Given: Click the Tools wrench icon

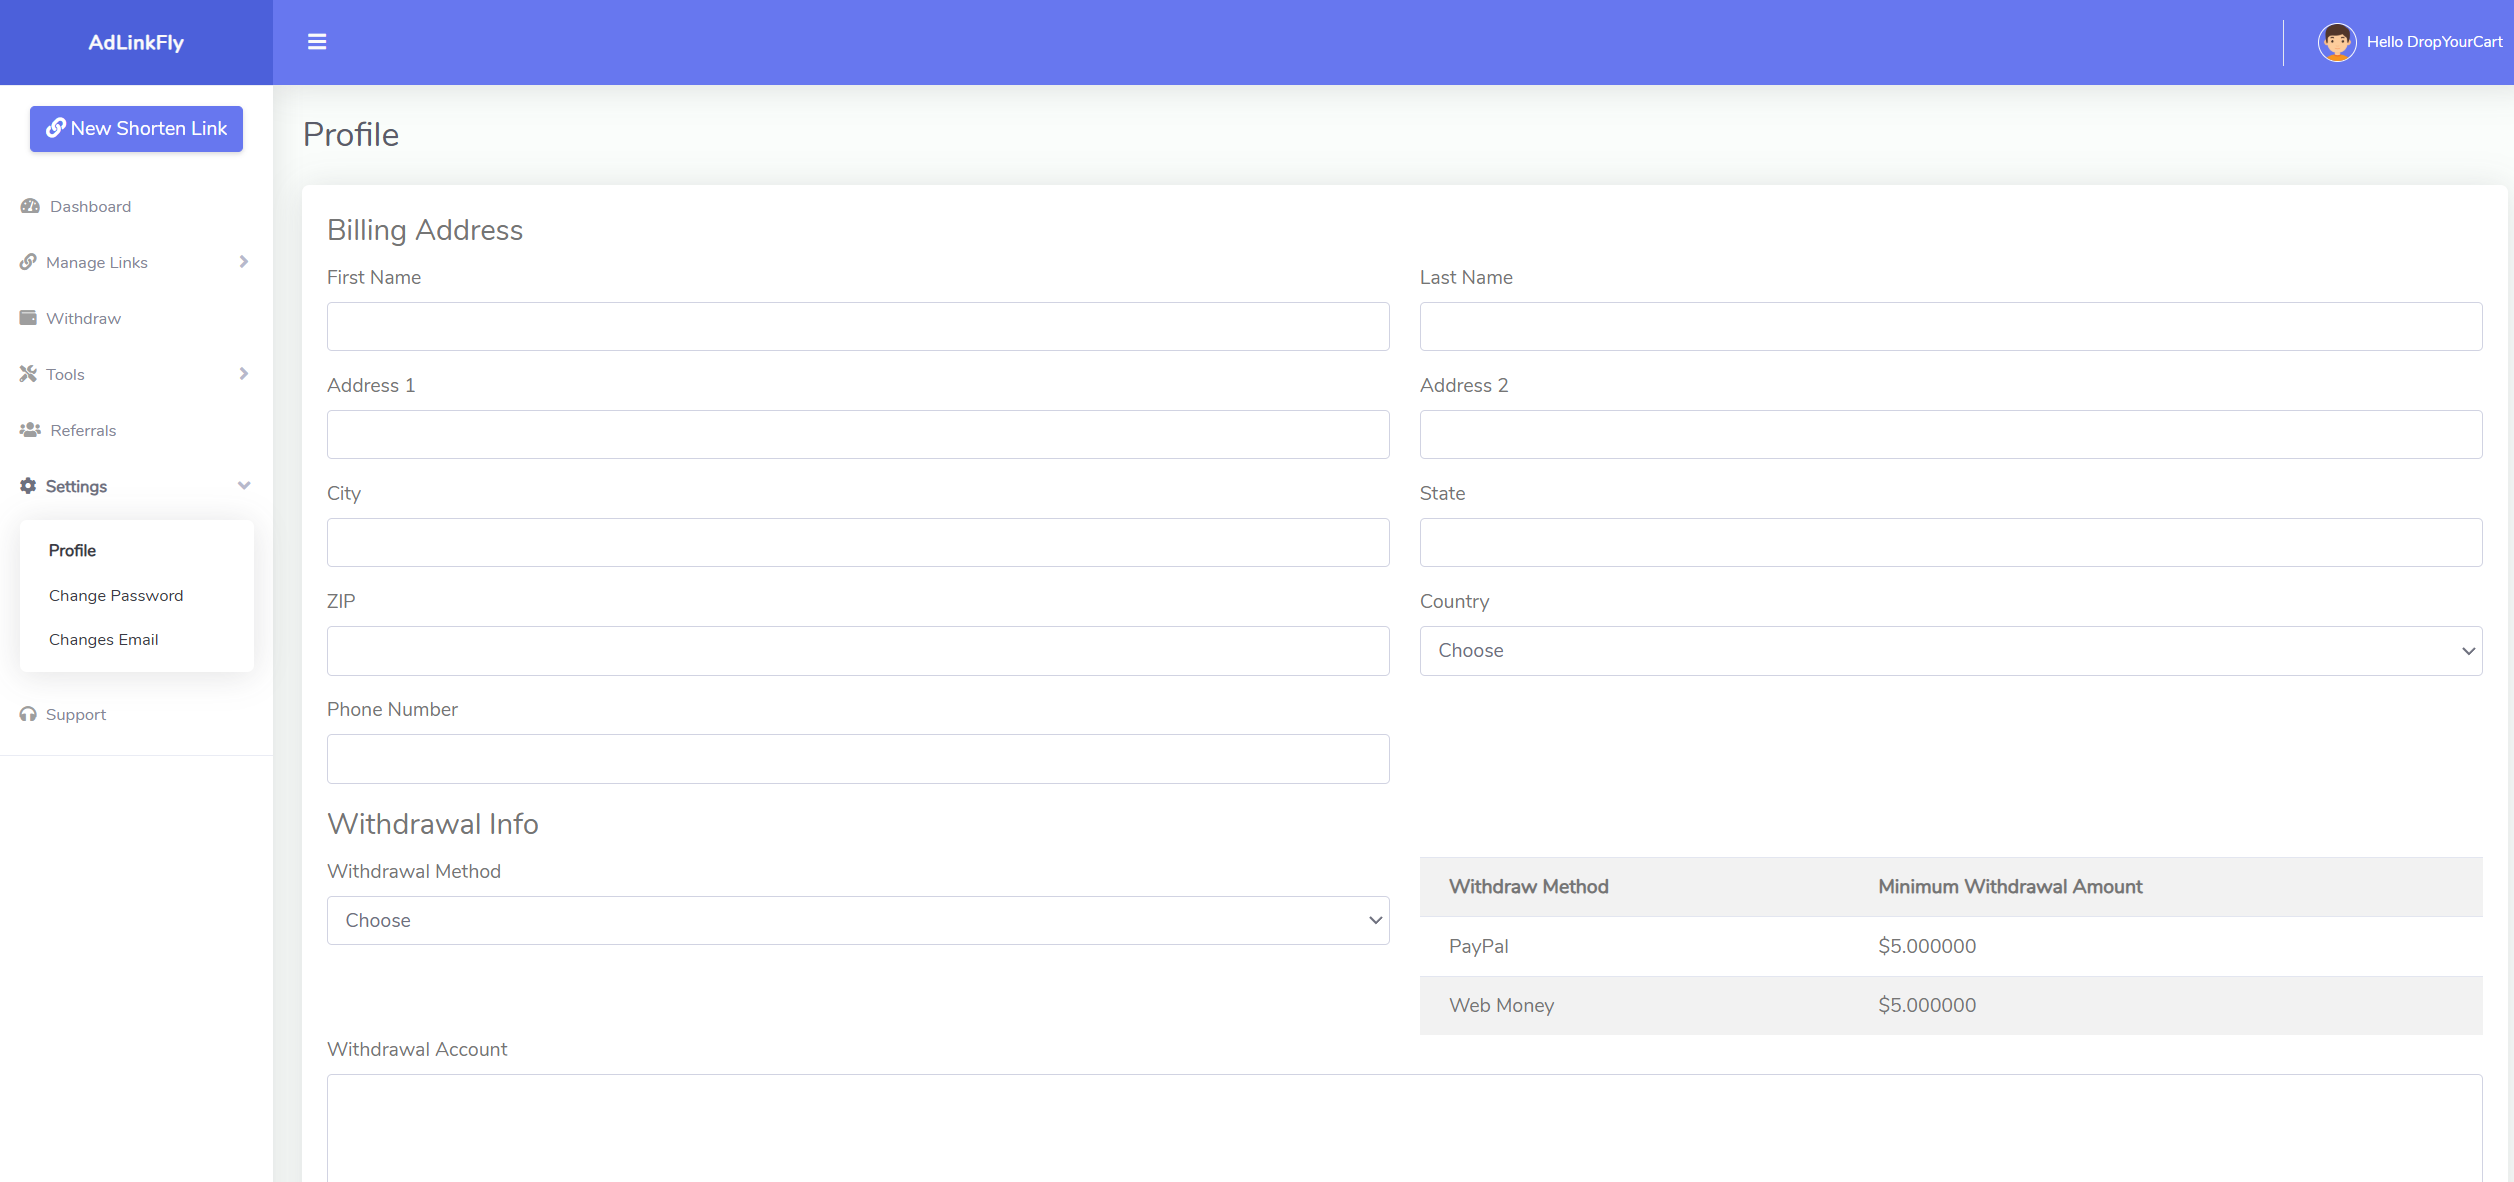Looking at the screenshot, I should pyautogui.click(x=28, y=374).
